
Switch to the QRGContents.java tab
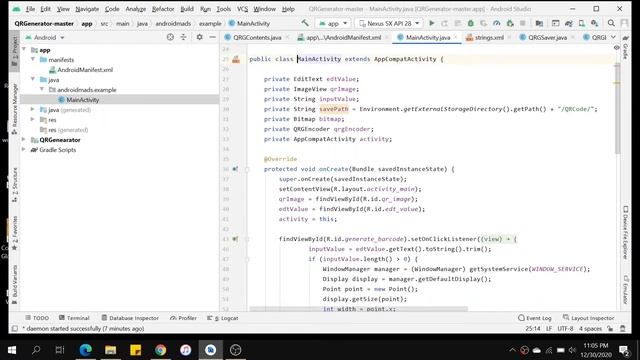(256, 37)
